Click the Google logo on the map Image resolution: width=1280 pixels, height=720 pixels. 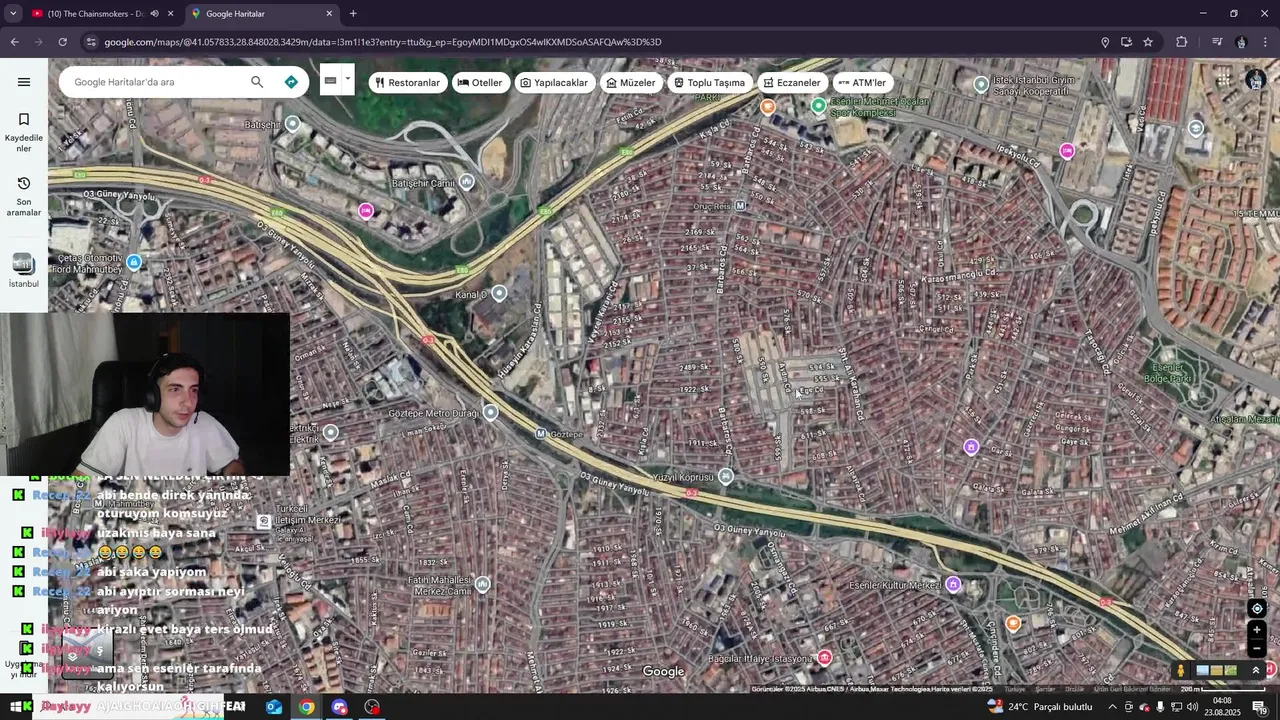(663, 672)
